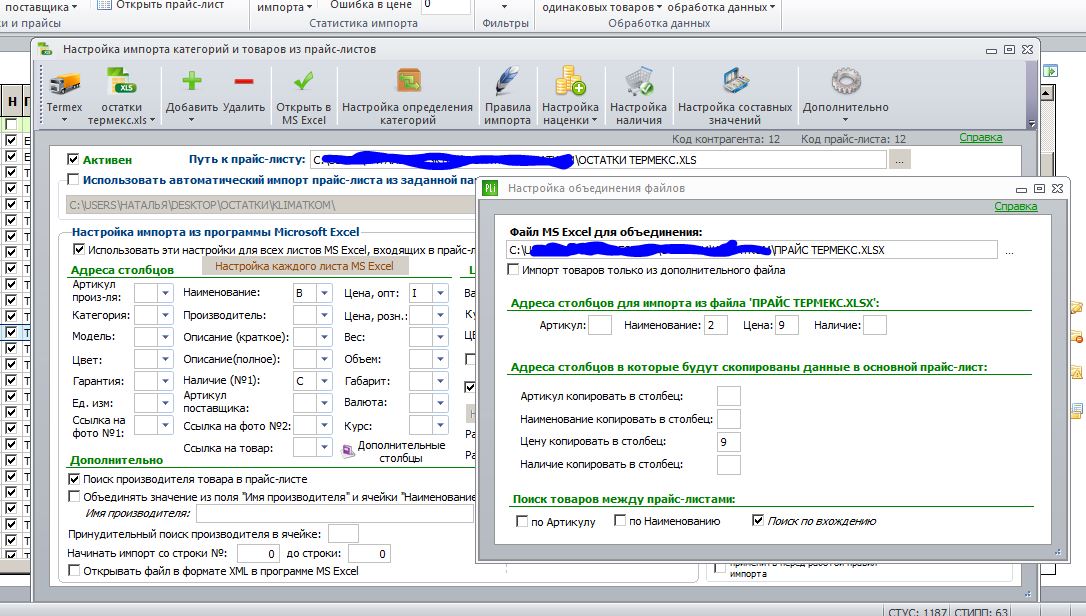
Task: Click the Ошибка в цене value field
Action: [445, 6]
